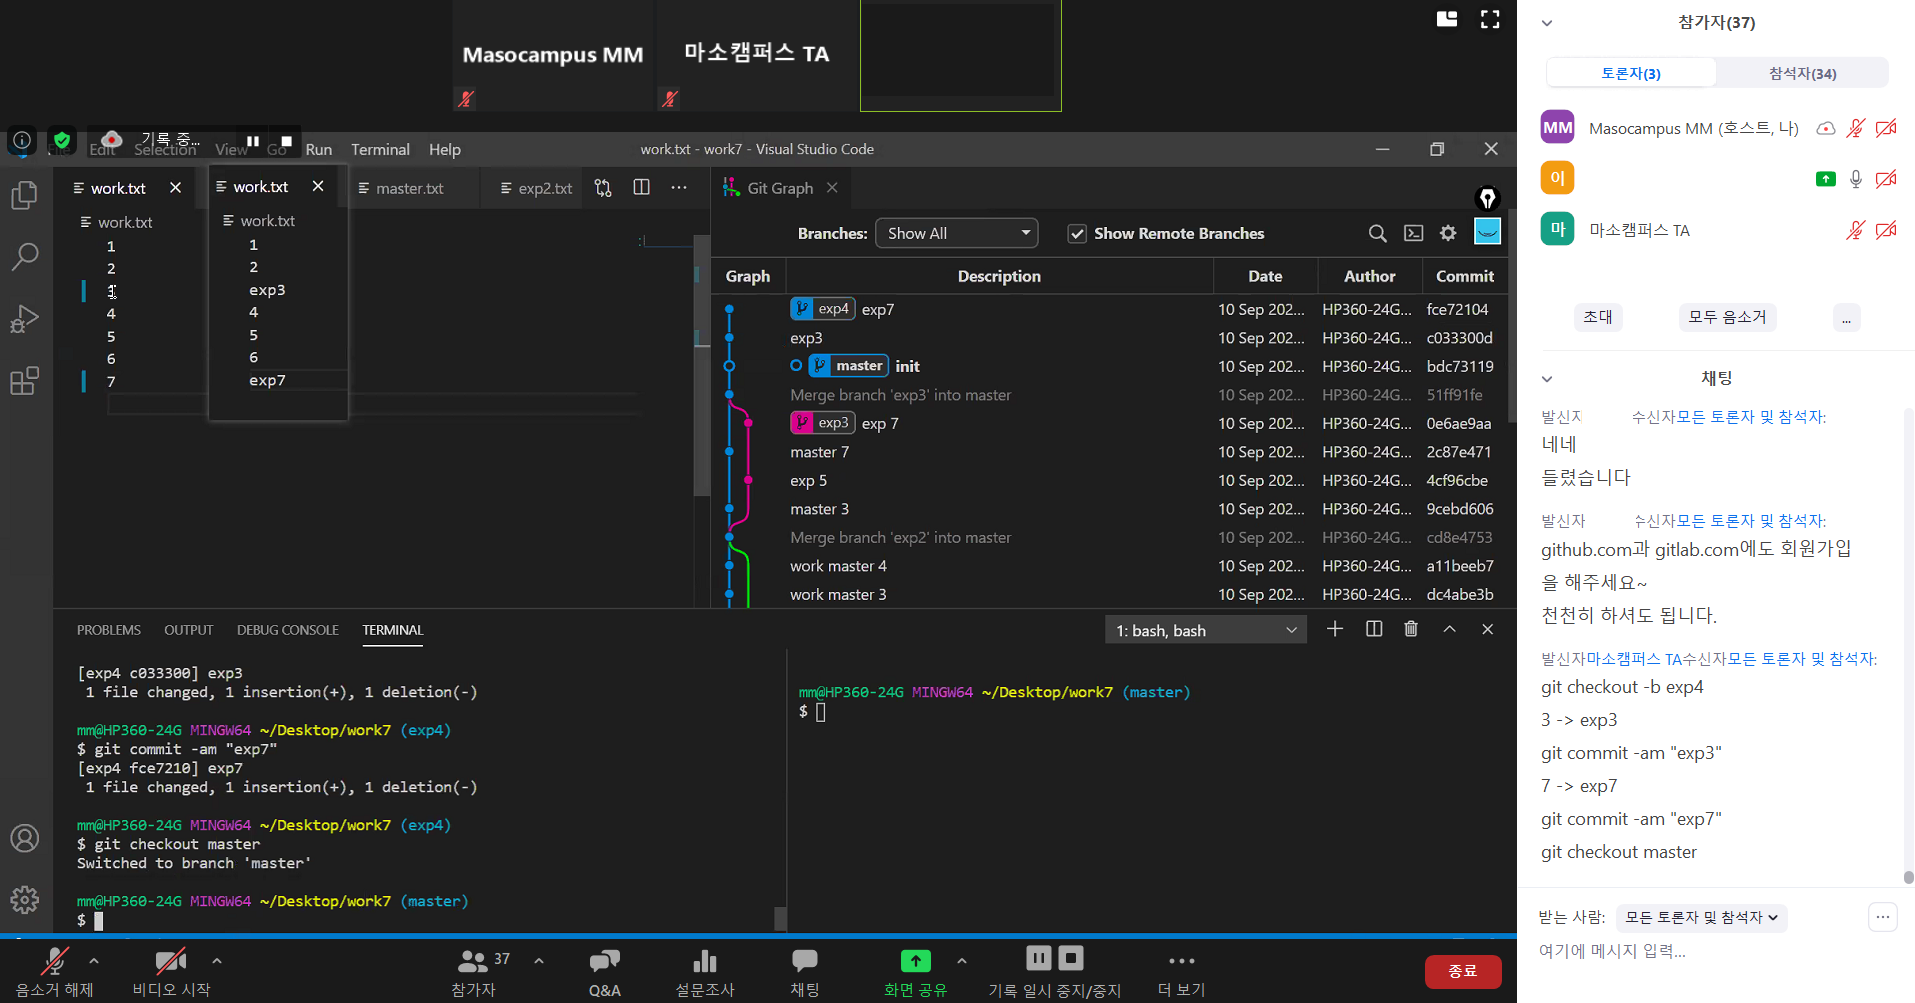
Task: Open the bash terminal selector dropdown
Action: [1205, 630]
